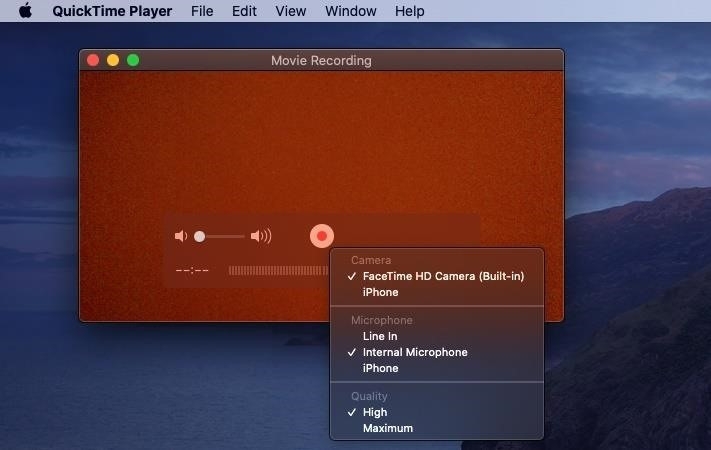
Task: Open the View menu
Action: 291,11
